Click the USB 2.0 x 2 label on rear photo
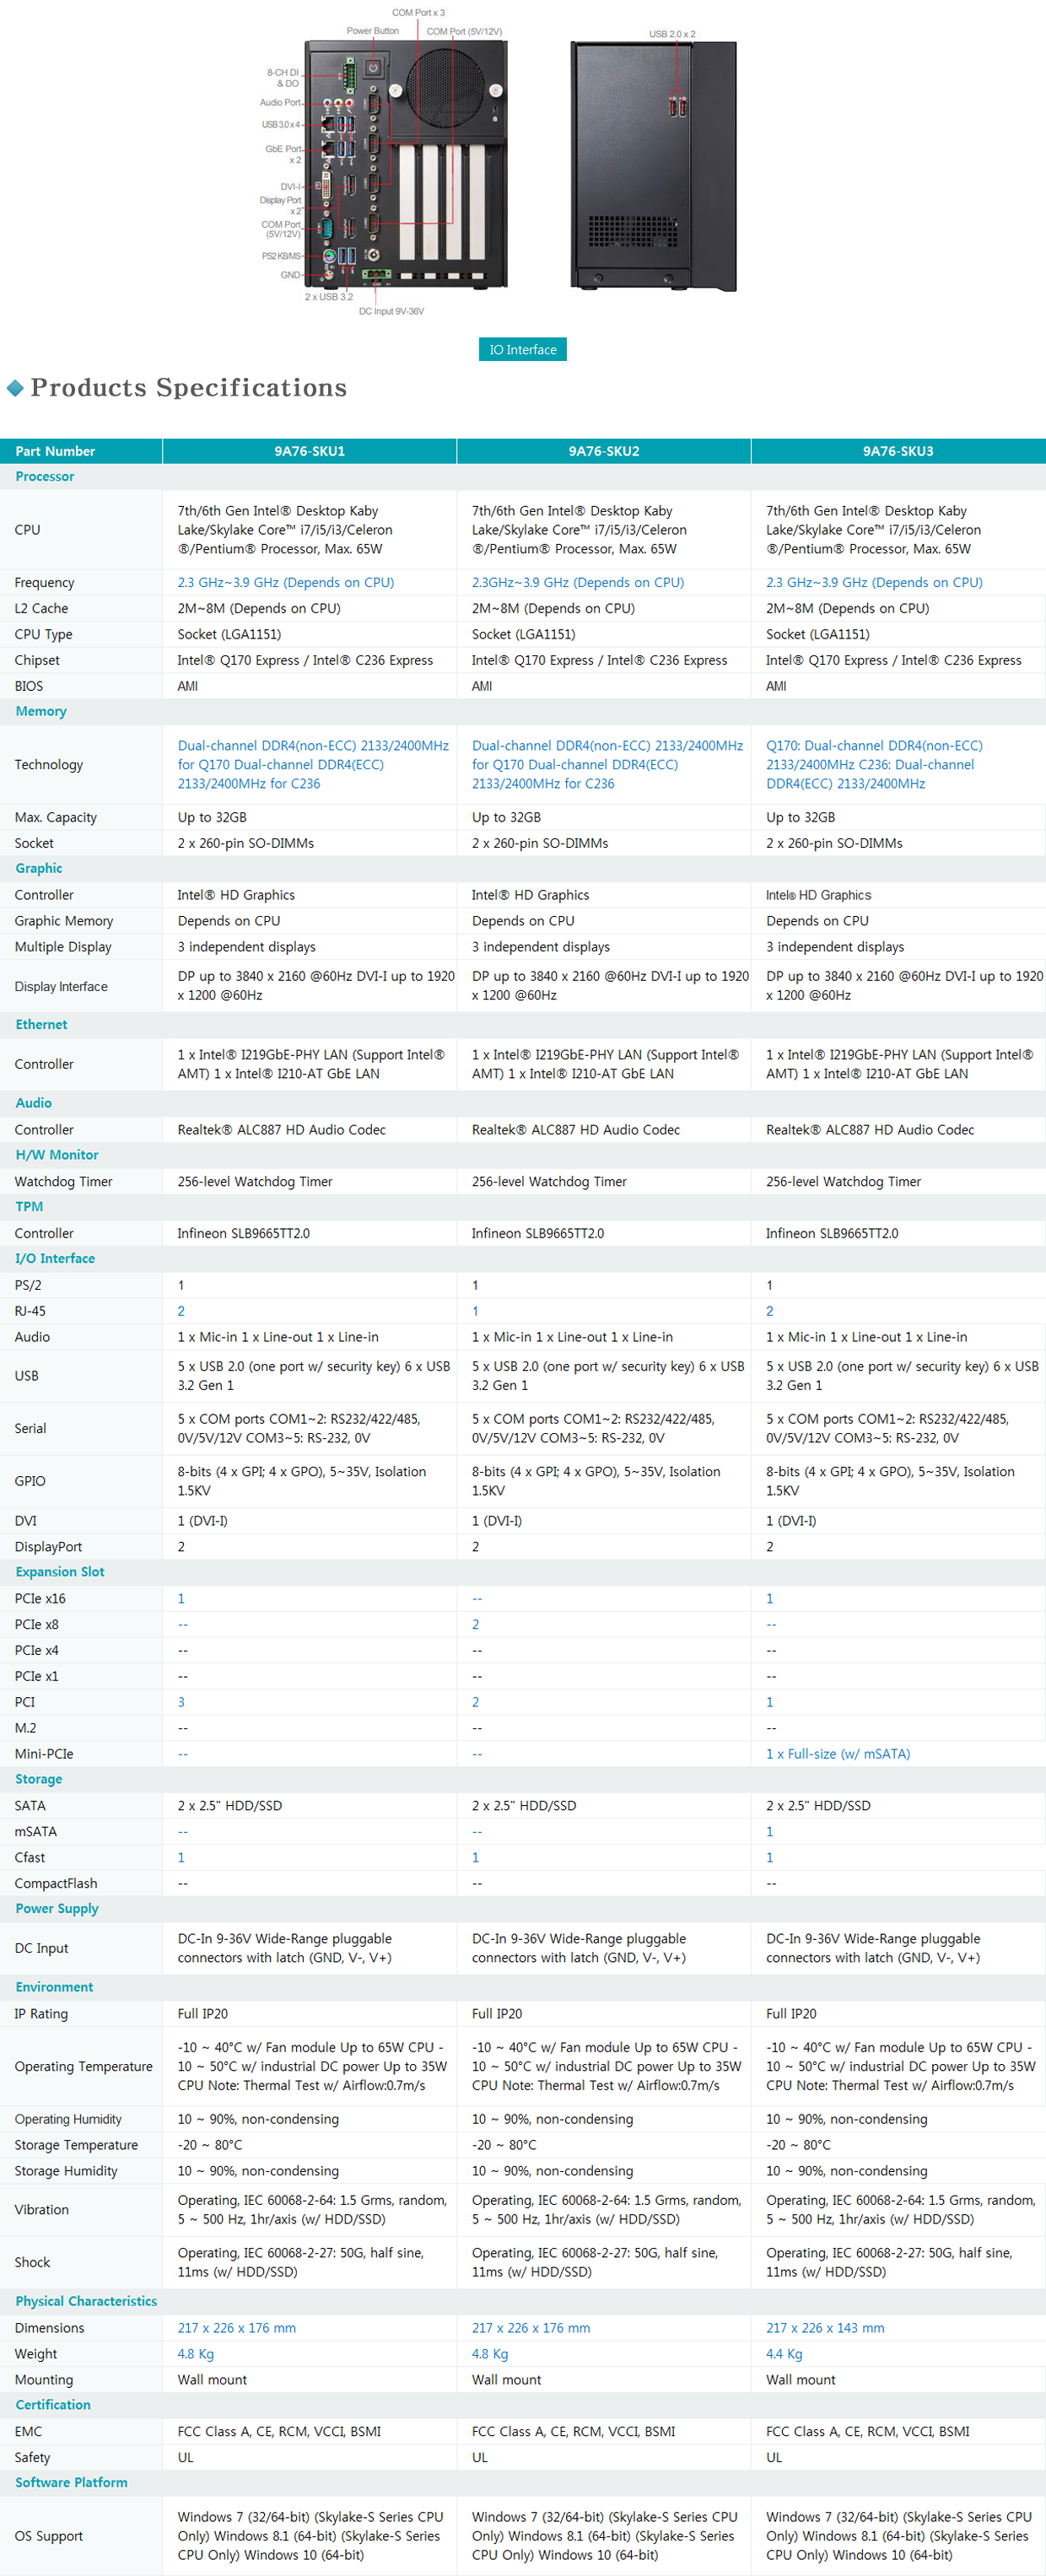This screenshot has height=2576, width=1046. 672,34
